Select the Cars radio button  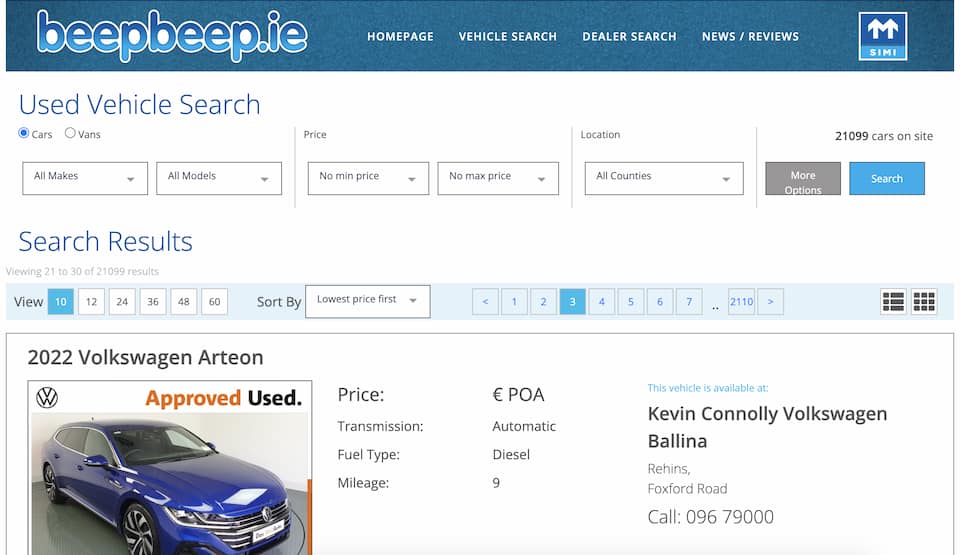pyautogui.click(x=24, y=133)
